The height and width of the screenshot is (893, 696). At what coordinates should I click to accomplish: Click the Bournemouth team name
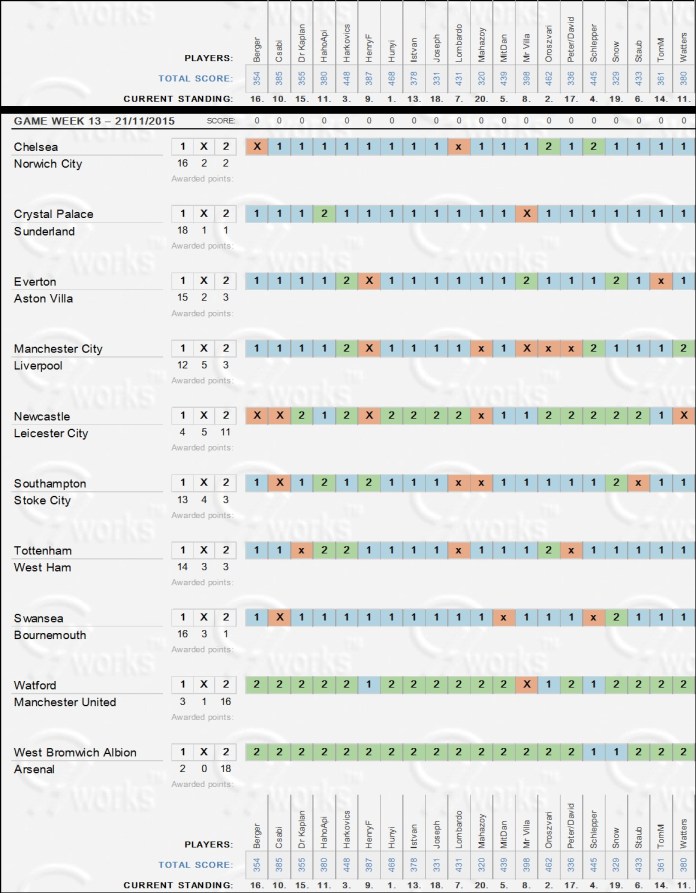coord(50,635)
